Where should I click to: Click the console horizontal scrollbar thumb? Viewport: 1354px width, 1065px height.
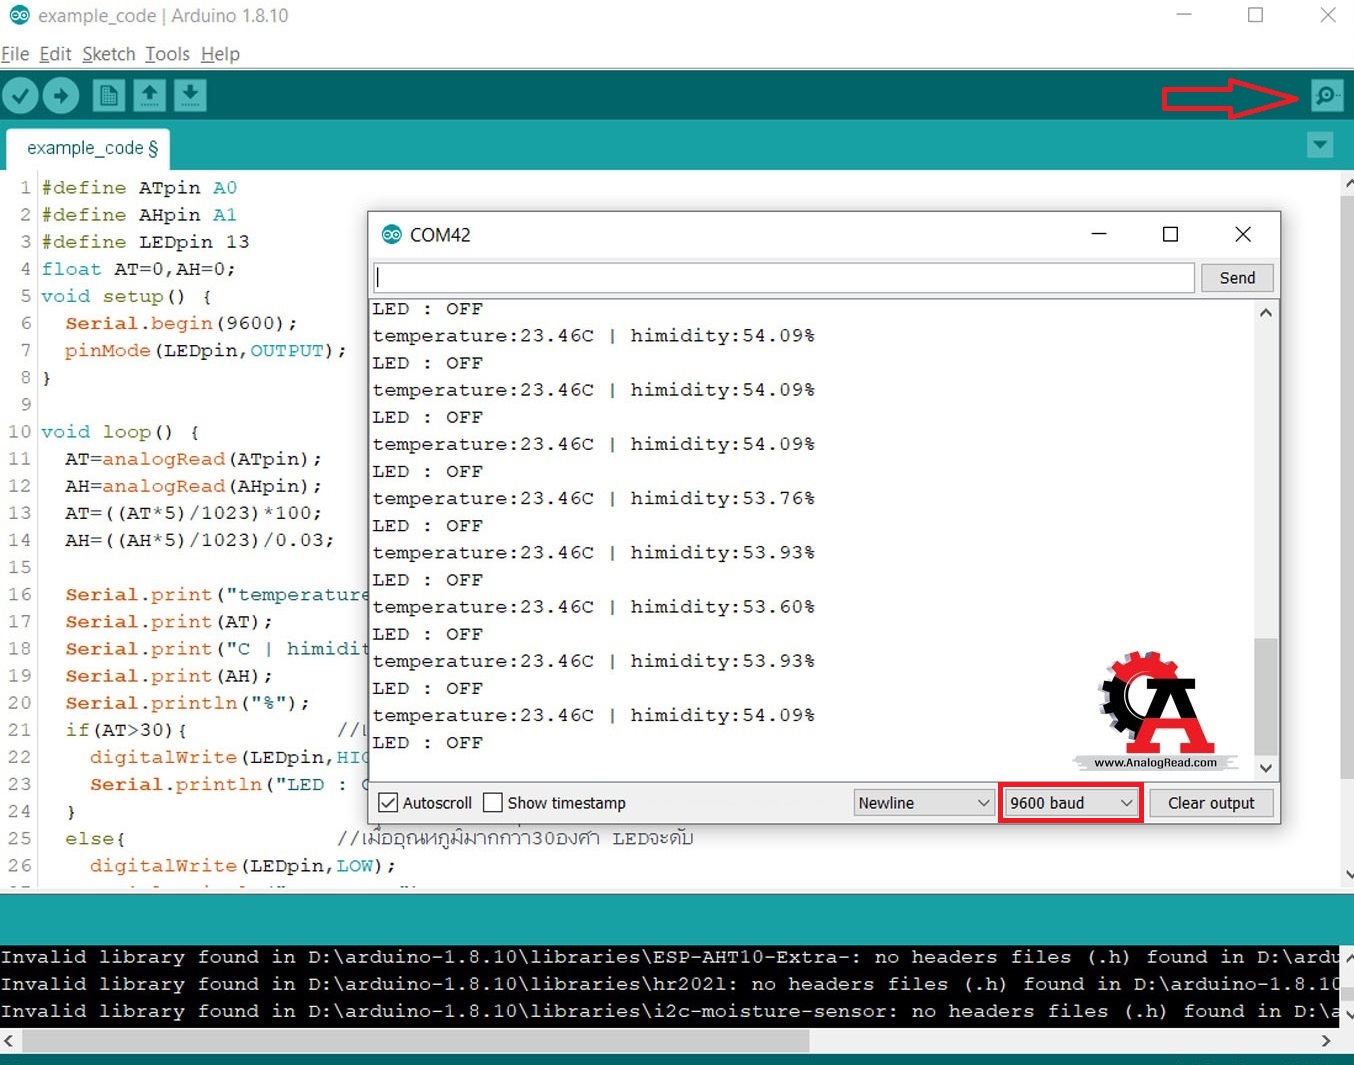[415, 1041]
